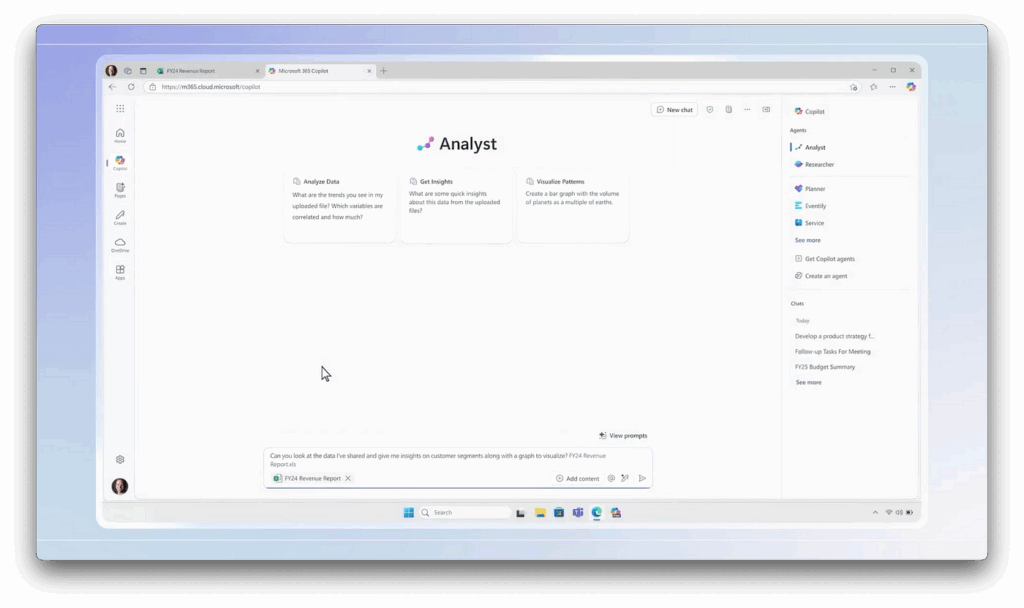The image size is (1024, 608).
Task: Open the Follow-up Tasks For Meeting chat
Action: pyautogui.click(x=833, y=351)
